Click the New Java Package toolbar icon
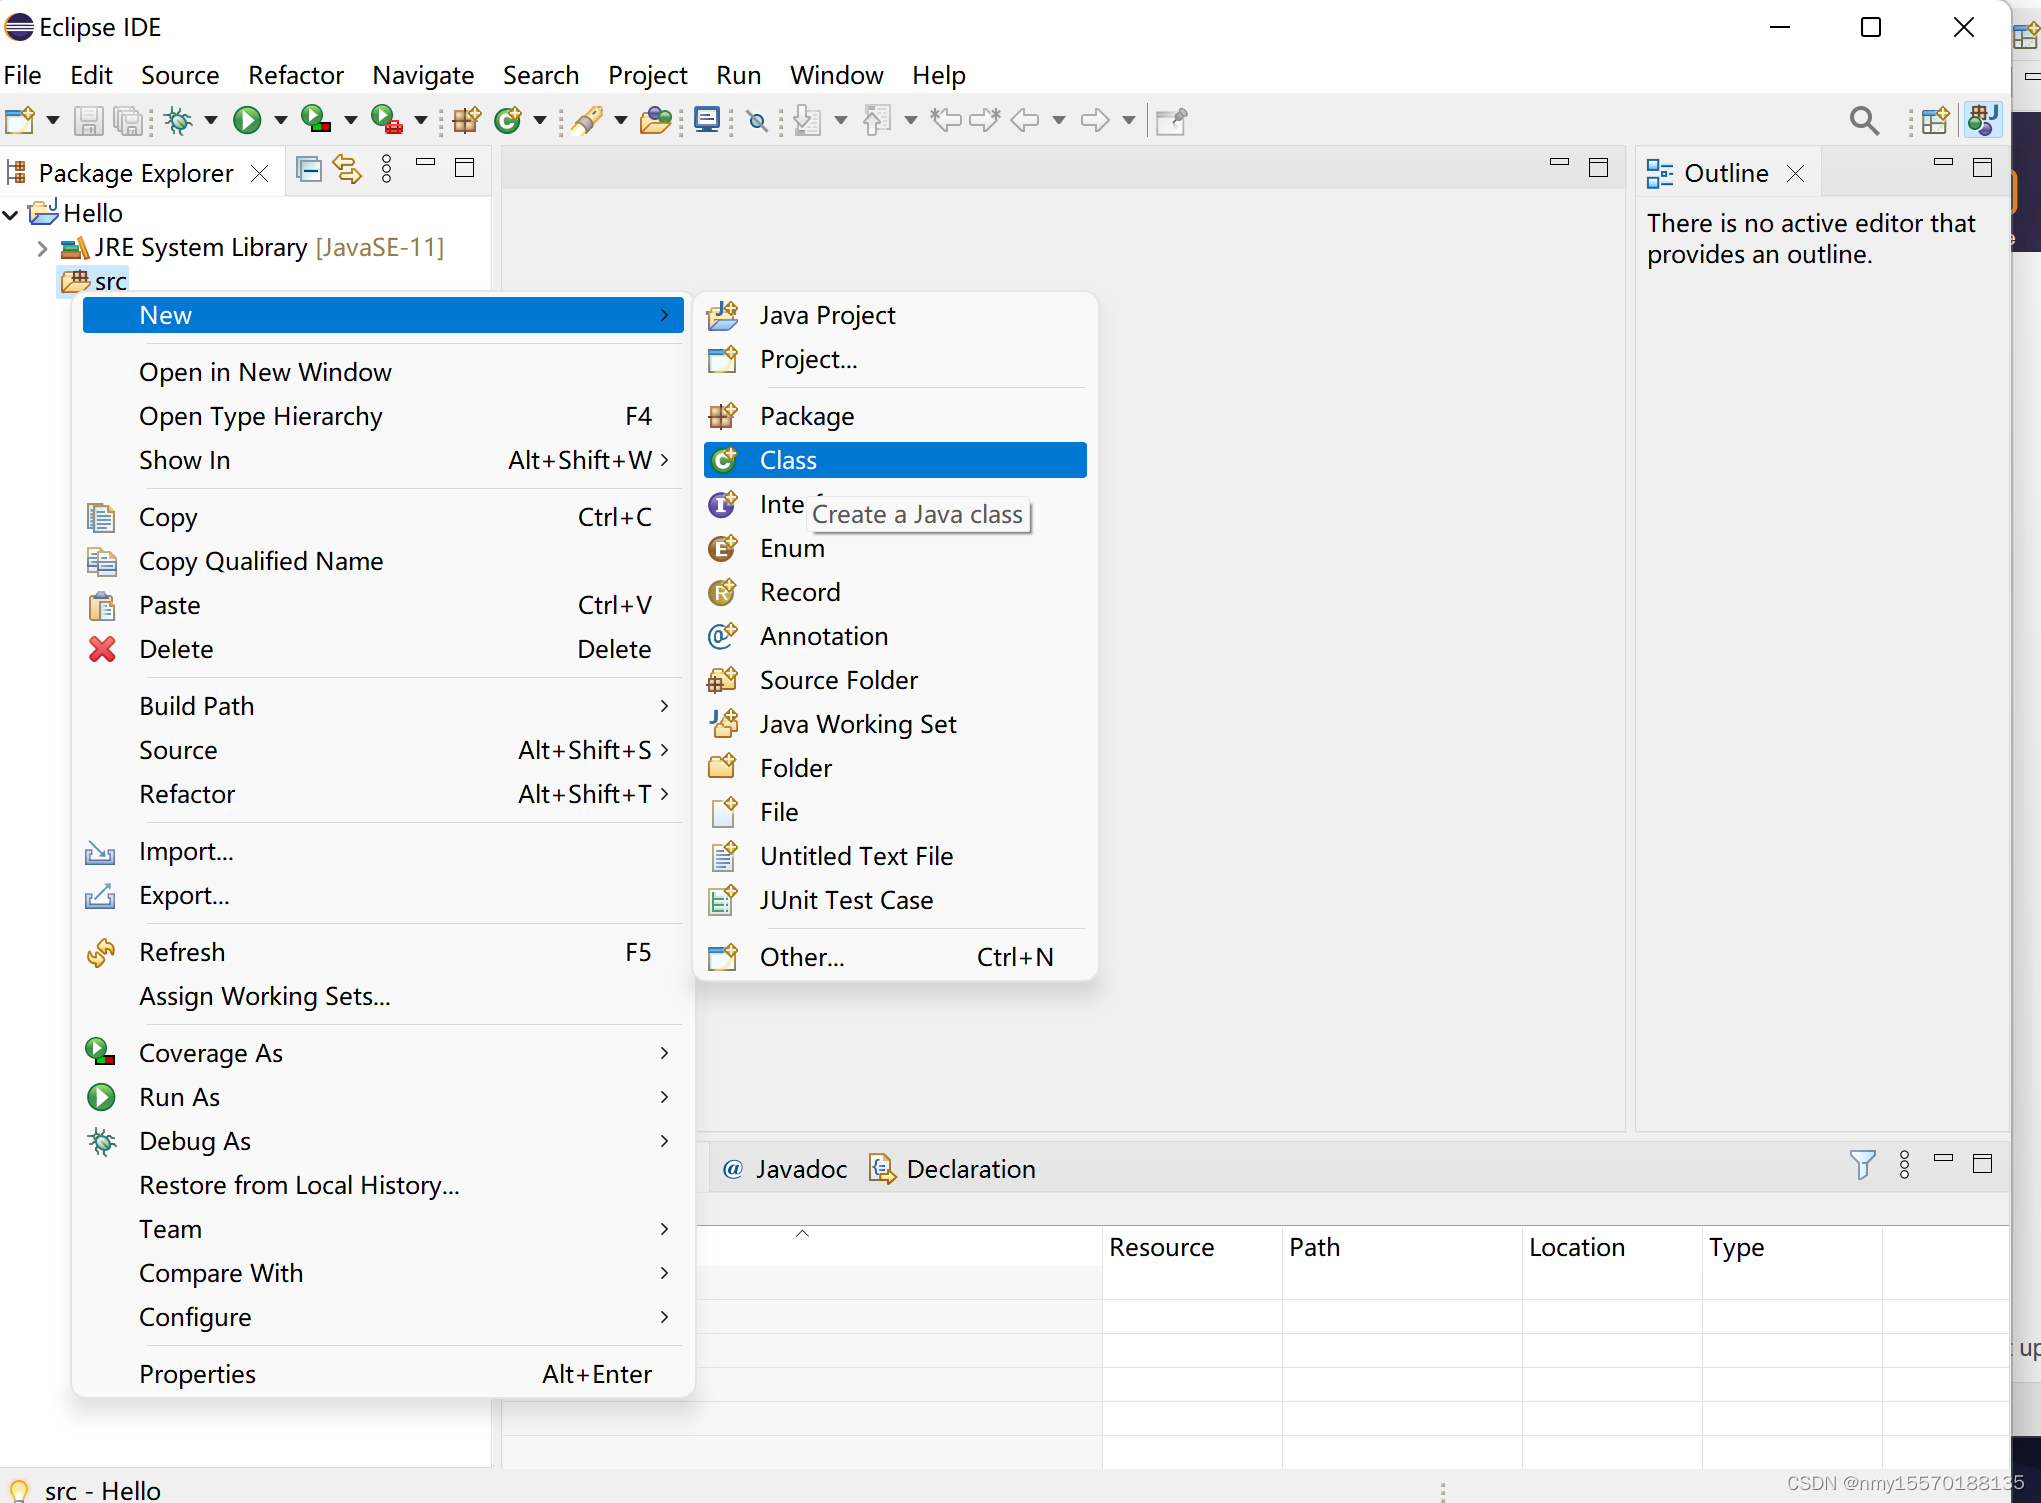2041x1503 pixels. 466,121
